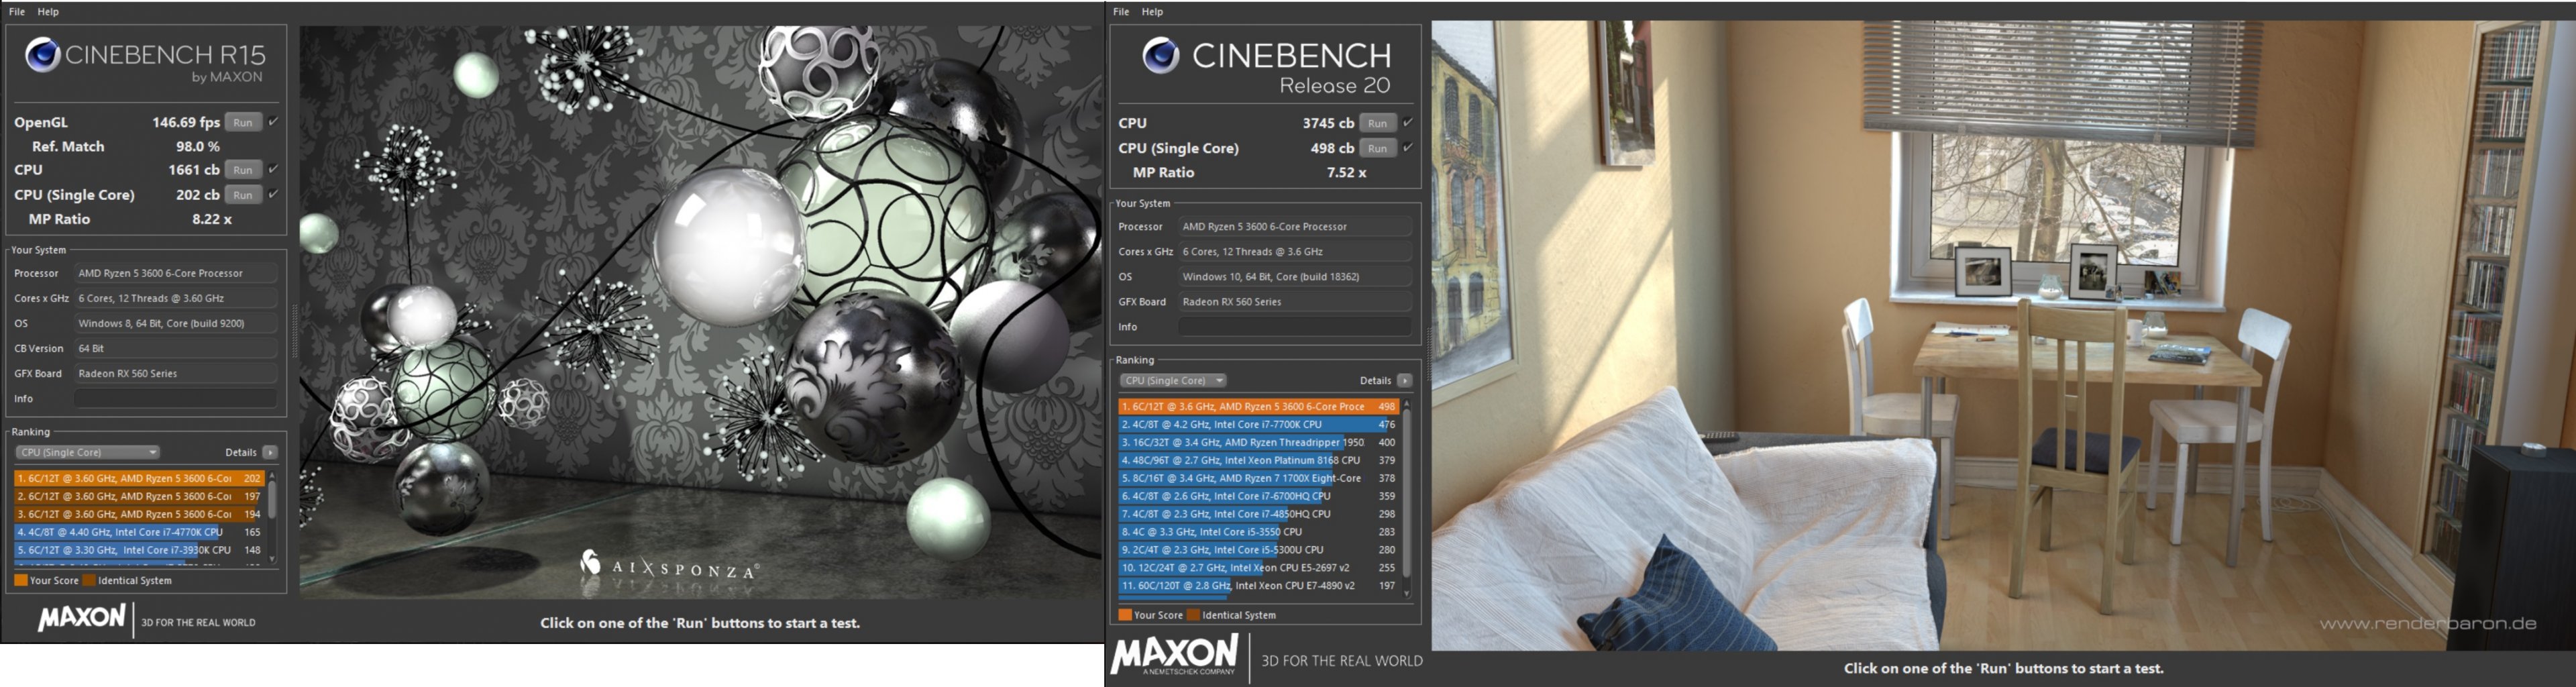The width and height of the screenshot is (2576, 687).
Task: Click orange Your Score swatch in R15 legend
Action: [x=21, y=580]
